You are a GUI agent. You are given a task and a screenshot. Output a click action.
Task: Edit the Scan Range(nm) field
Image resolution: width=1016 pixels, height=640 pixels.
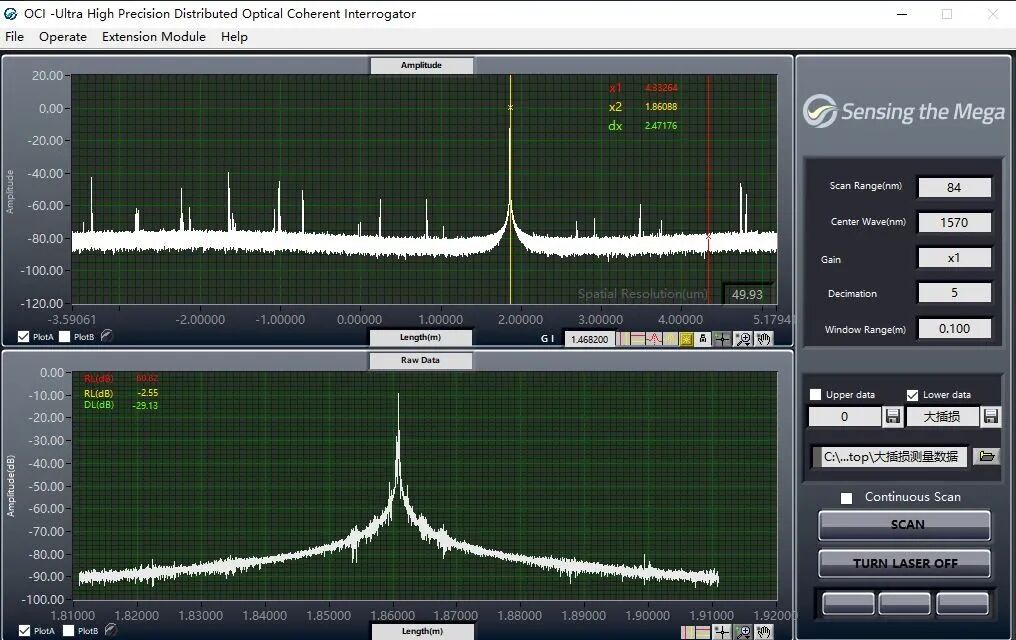(954, 187)
